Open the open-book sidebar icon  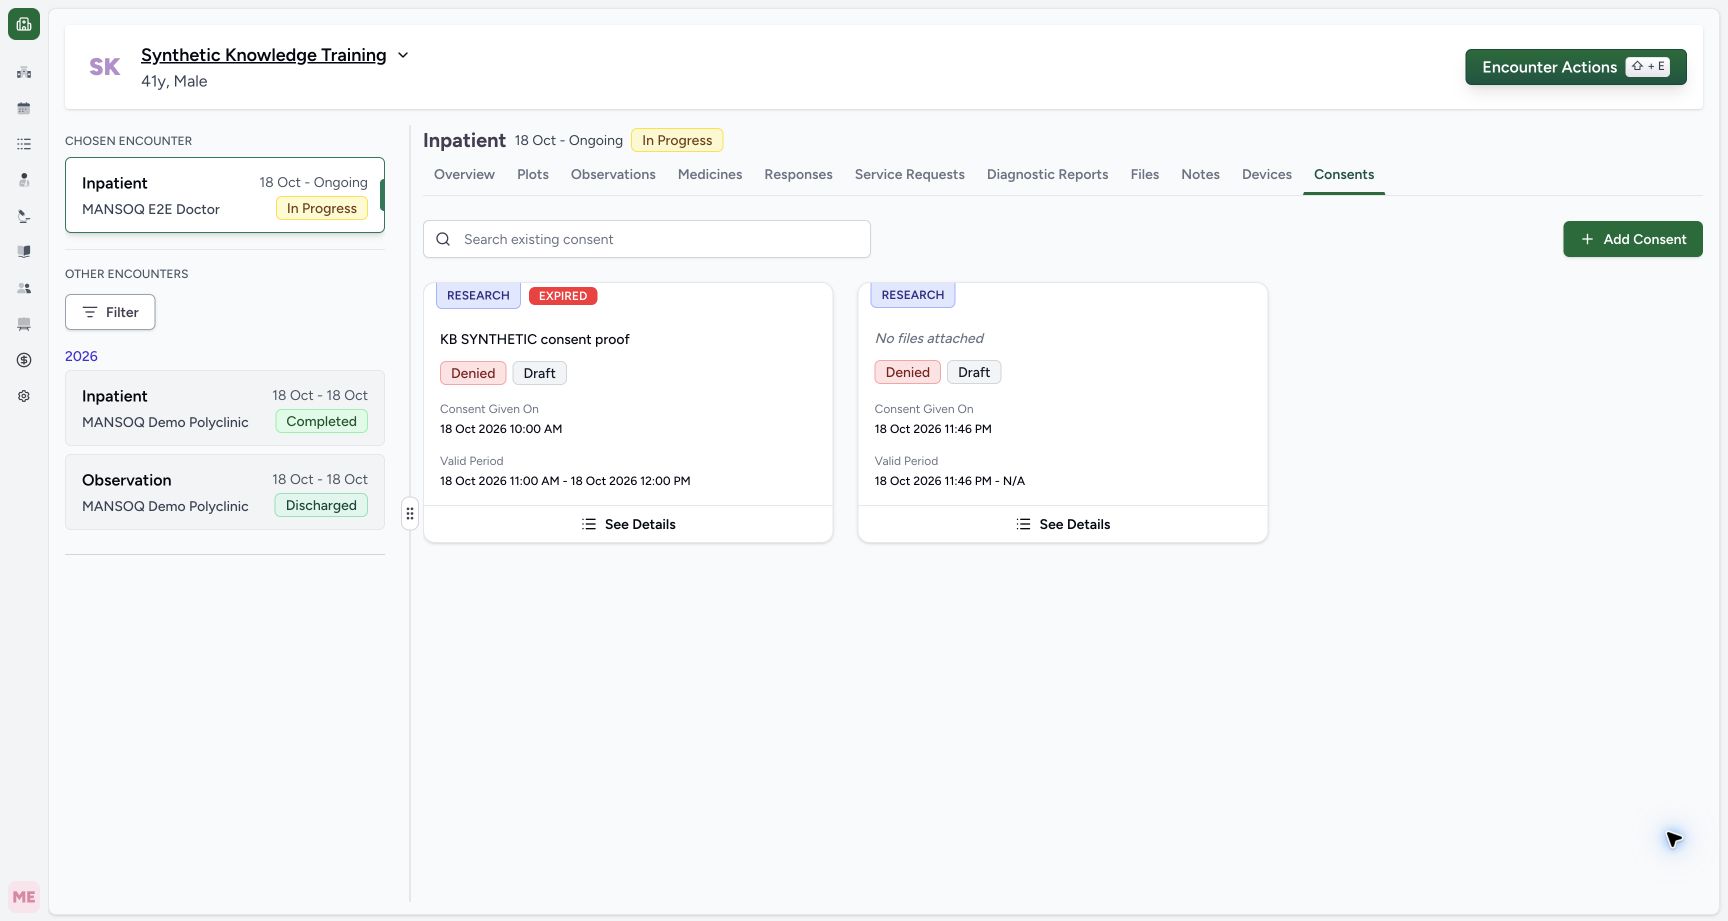[24, 252]
